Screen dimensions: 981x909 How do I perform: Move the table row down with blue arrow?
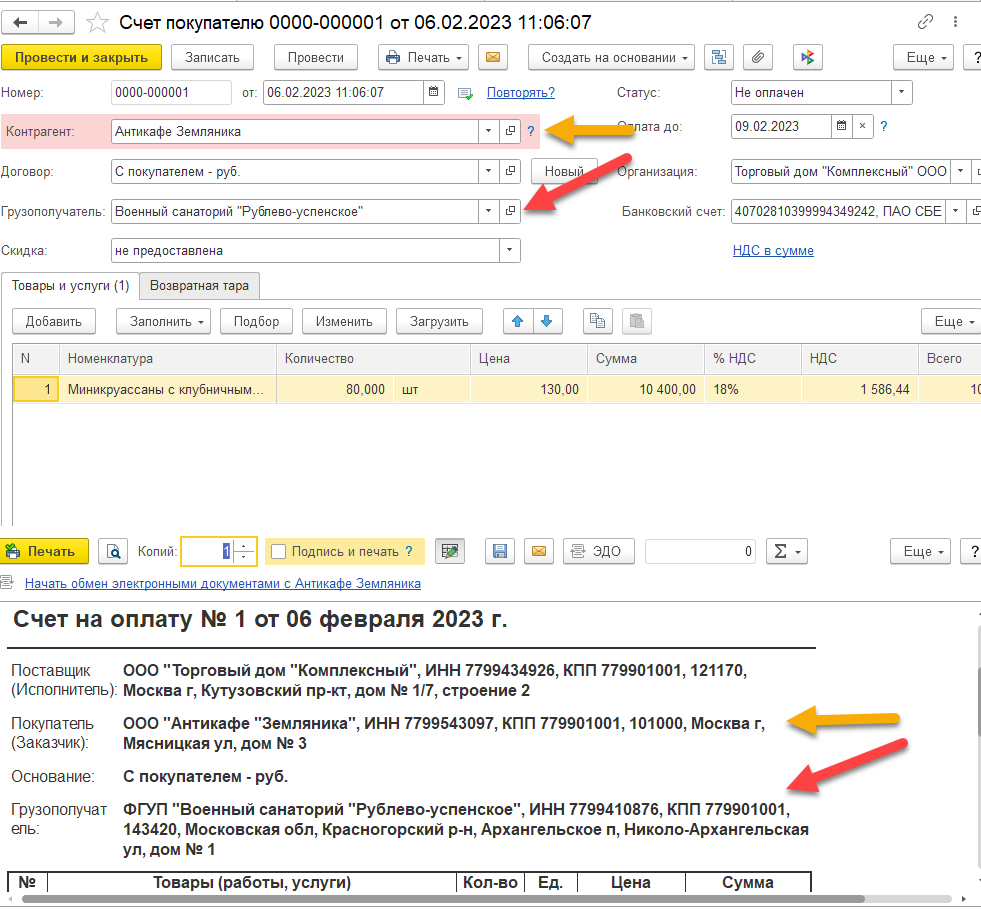(547, 322)
